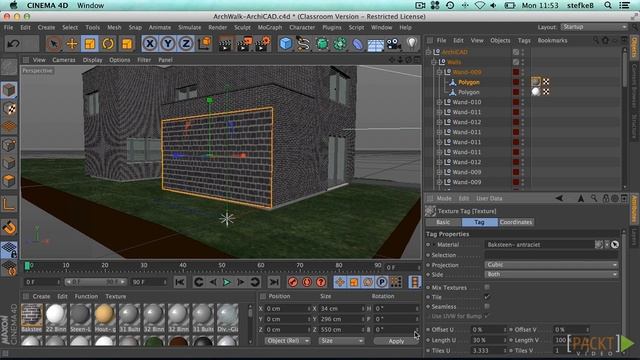Enable the Seamless checkbox

coord(487,306)
